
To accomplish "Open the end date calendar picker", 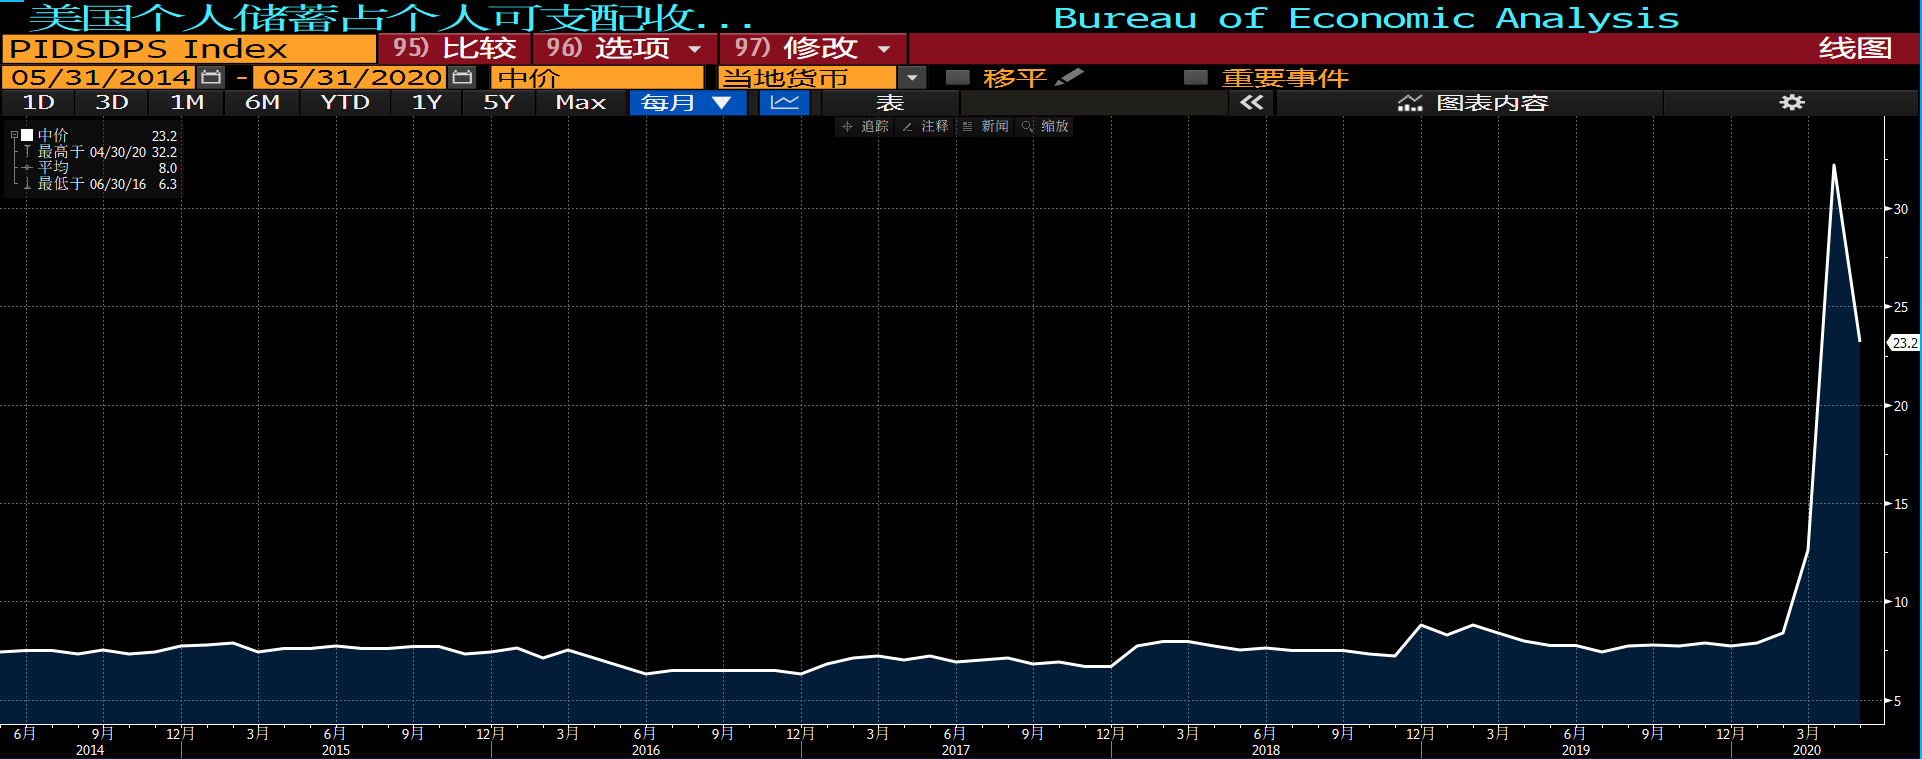I will tap(462, 77).
